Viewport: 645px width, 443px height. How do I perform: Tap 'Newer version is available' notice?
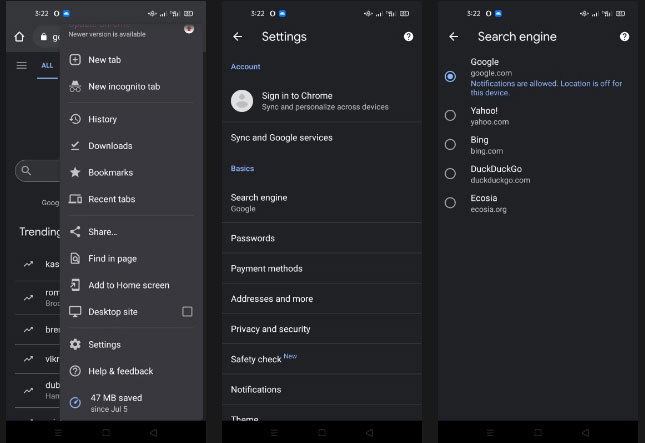pyautogui.click(x=107, y=35)
